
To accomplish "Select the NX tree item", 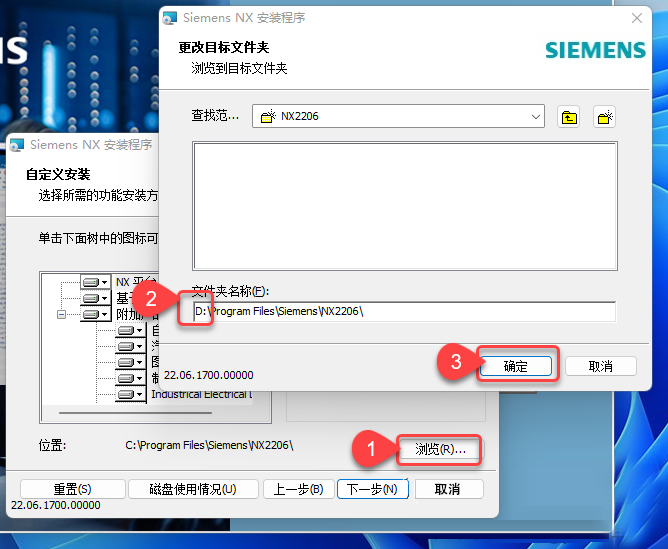I will 136,282.
